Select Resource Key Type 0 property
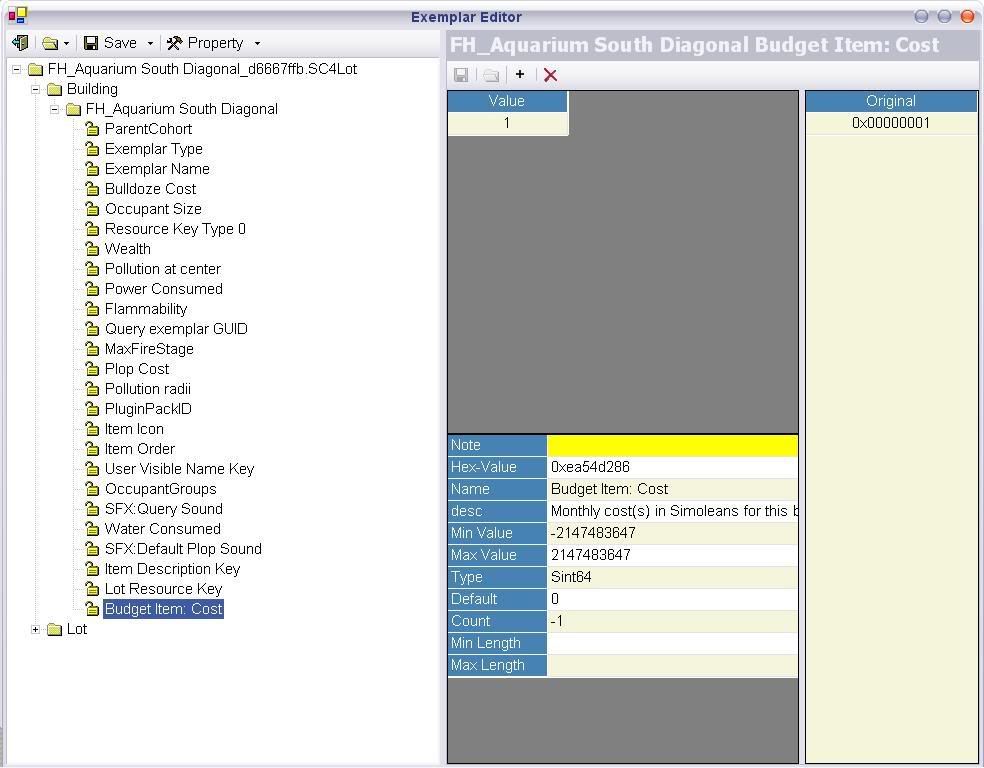Viewport: 984px width, 768px height. click(x=175, y=229)
